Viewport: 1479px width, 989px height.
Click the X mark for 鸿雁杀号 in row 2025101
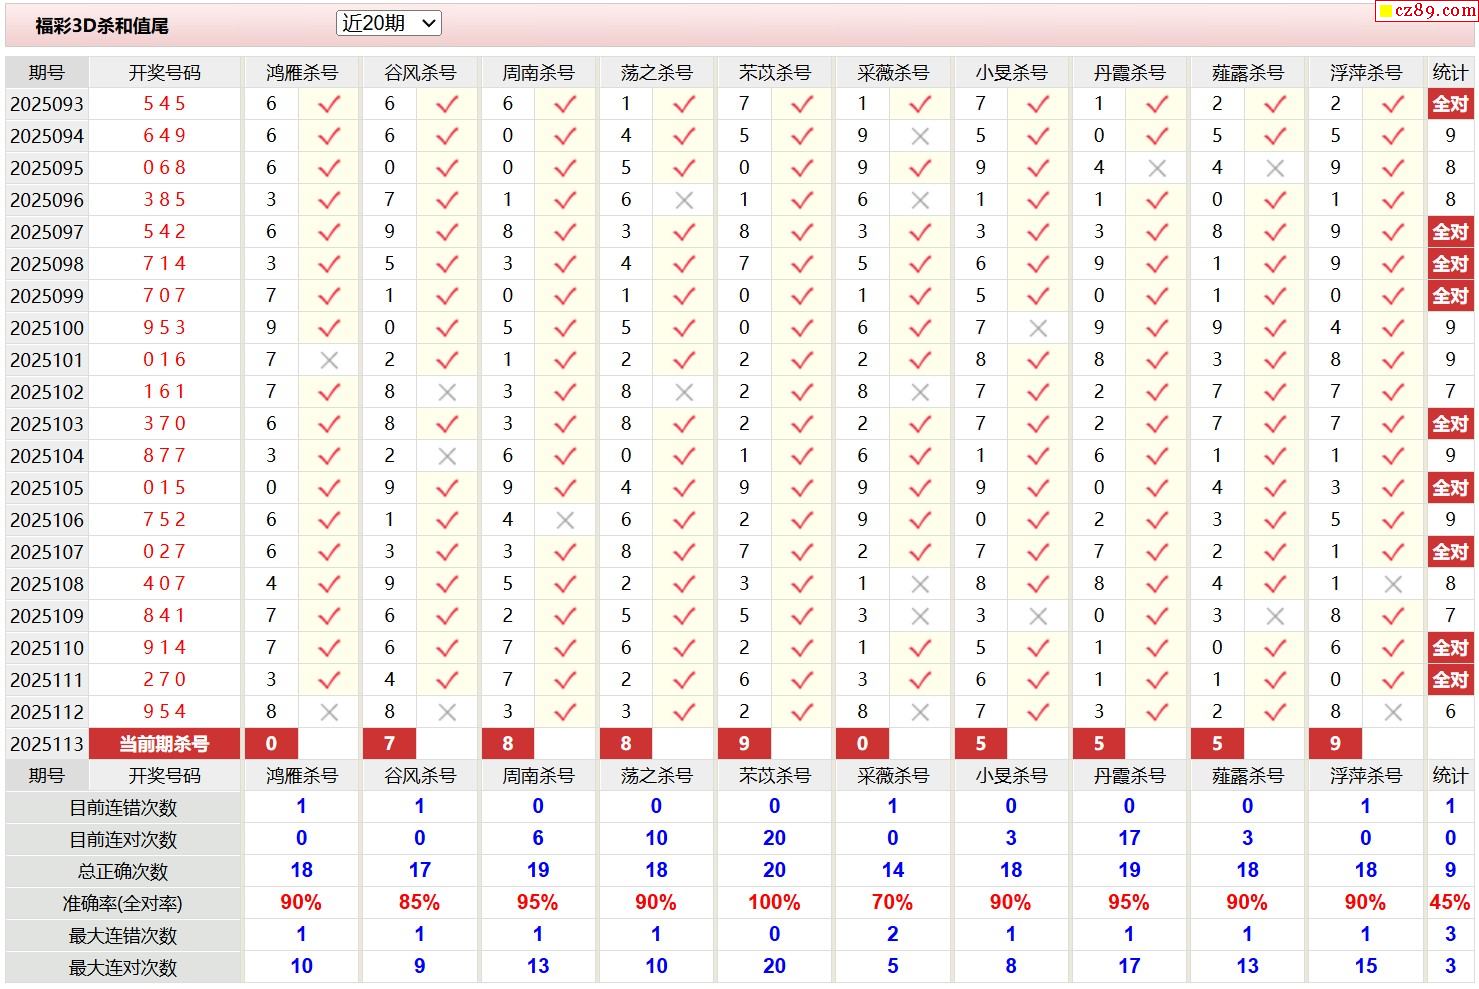(329, 360)
